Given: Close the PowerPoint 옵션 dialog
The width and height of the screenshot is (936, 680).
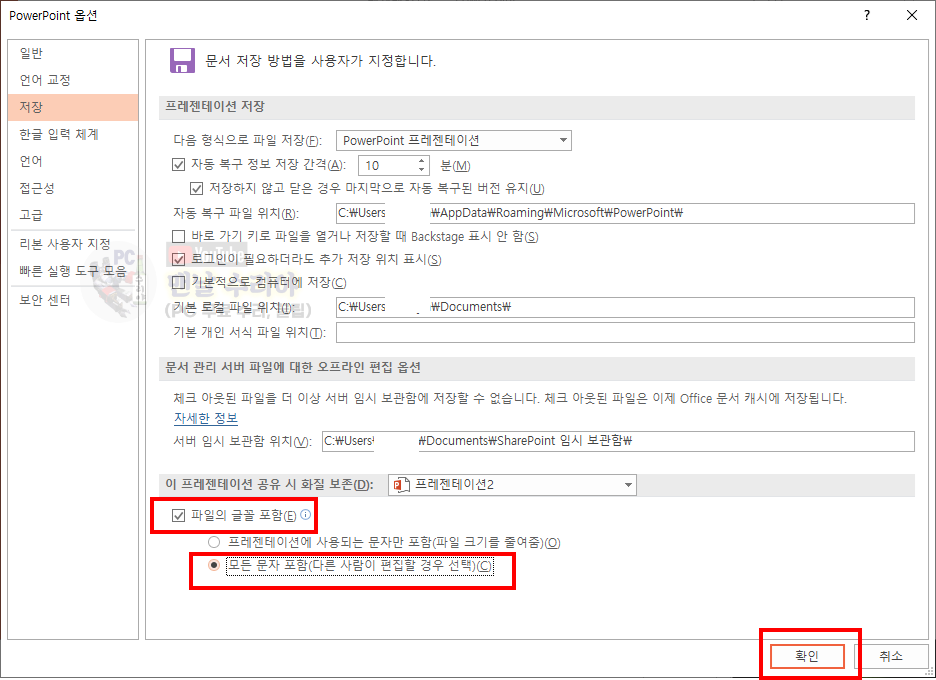Looking at the screenshot, I should 912,16.
